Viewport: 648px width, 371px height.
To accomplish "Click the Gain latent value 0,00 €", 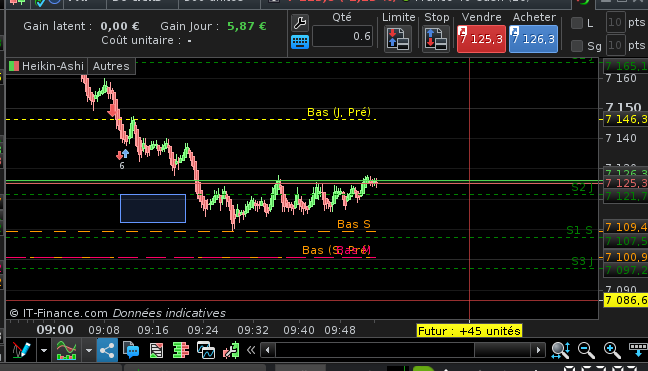I will 120,26.
